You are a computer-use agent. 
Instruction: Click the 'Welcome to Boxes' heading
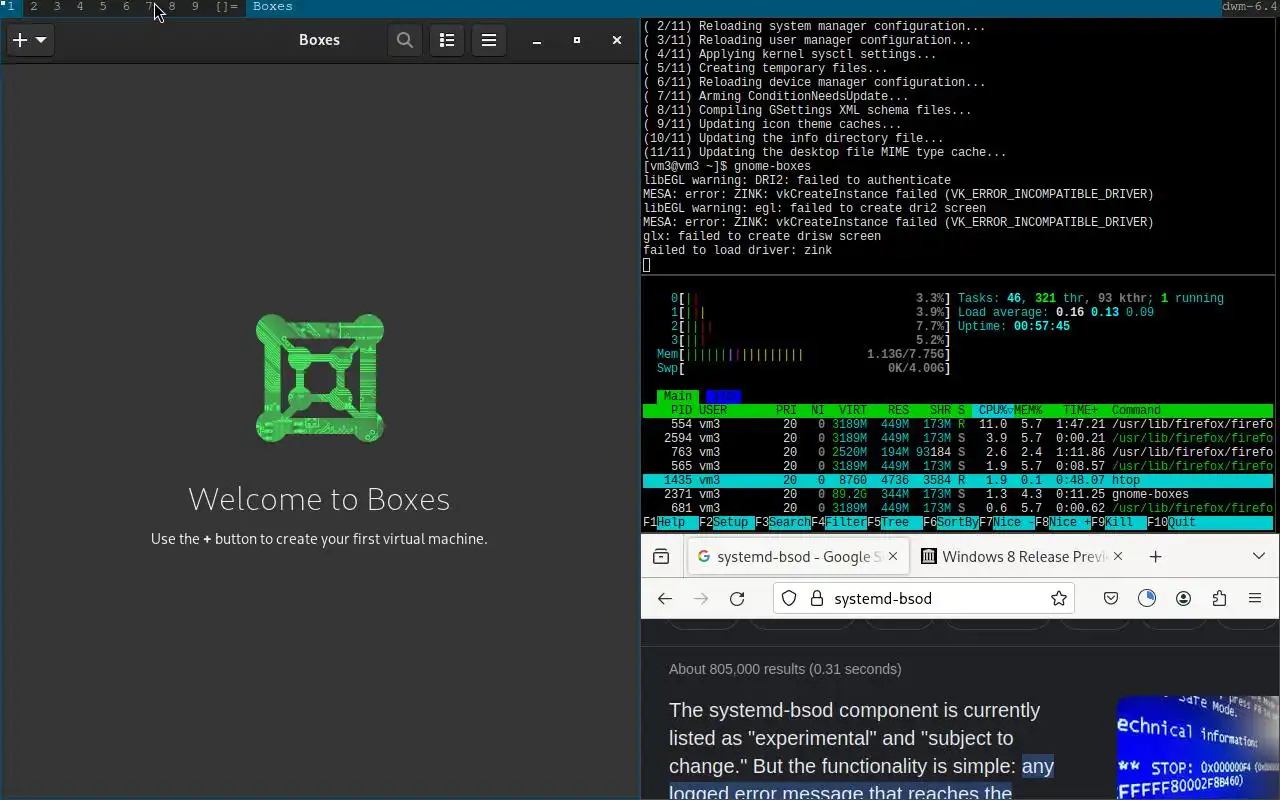(x=319, y=498)
